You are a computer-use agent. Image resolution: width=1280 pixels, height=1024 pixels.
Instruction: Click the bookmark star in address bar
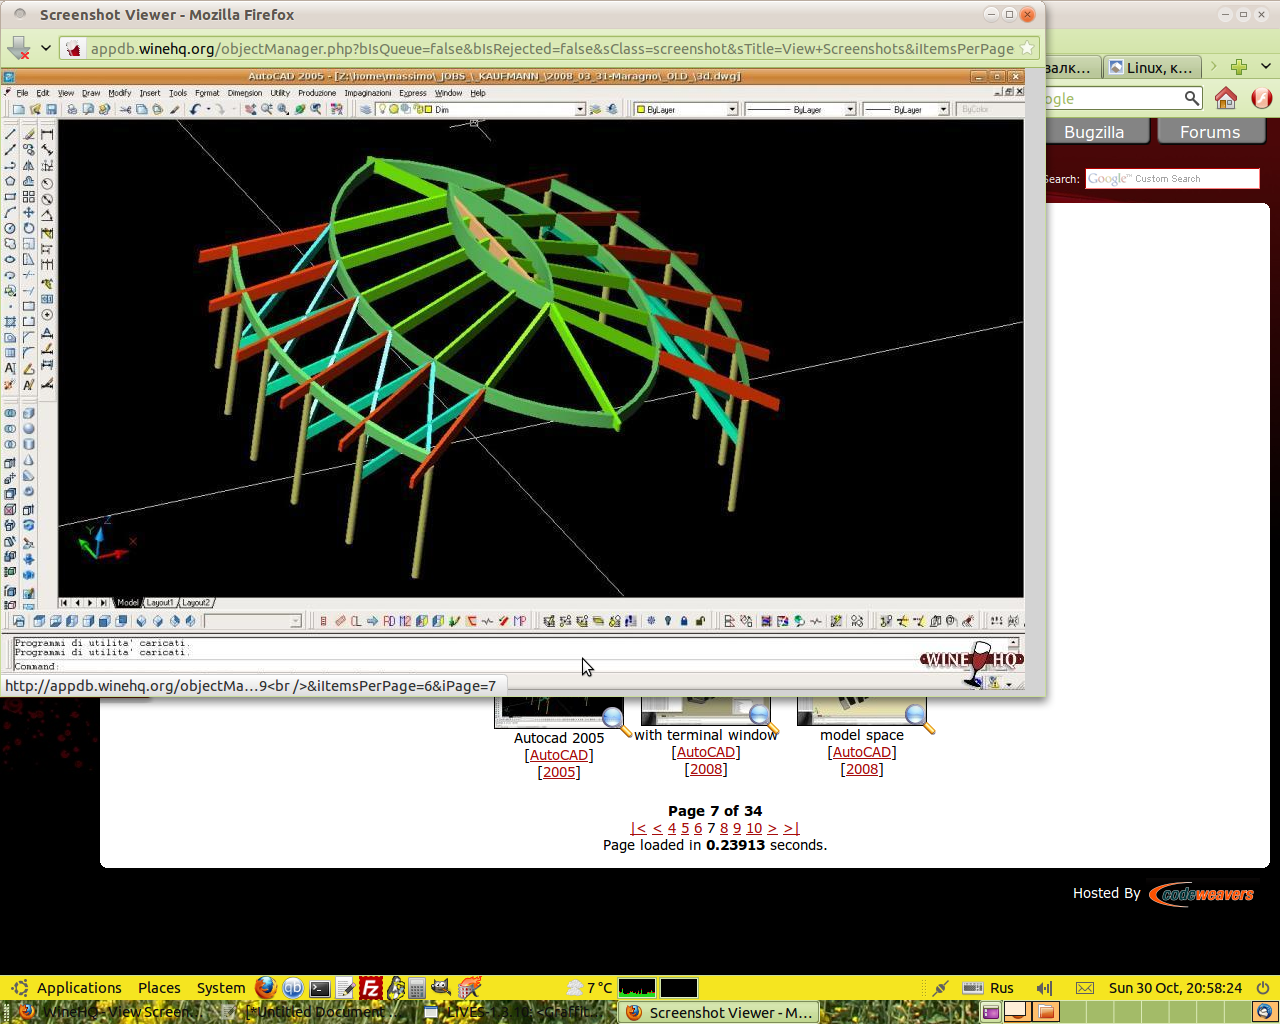pos(1027,48)
